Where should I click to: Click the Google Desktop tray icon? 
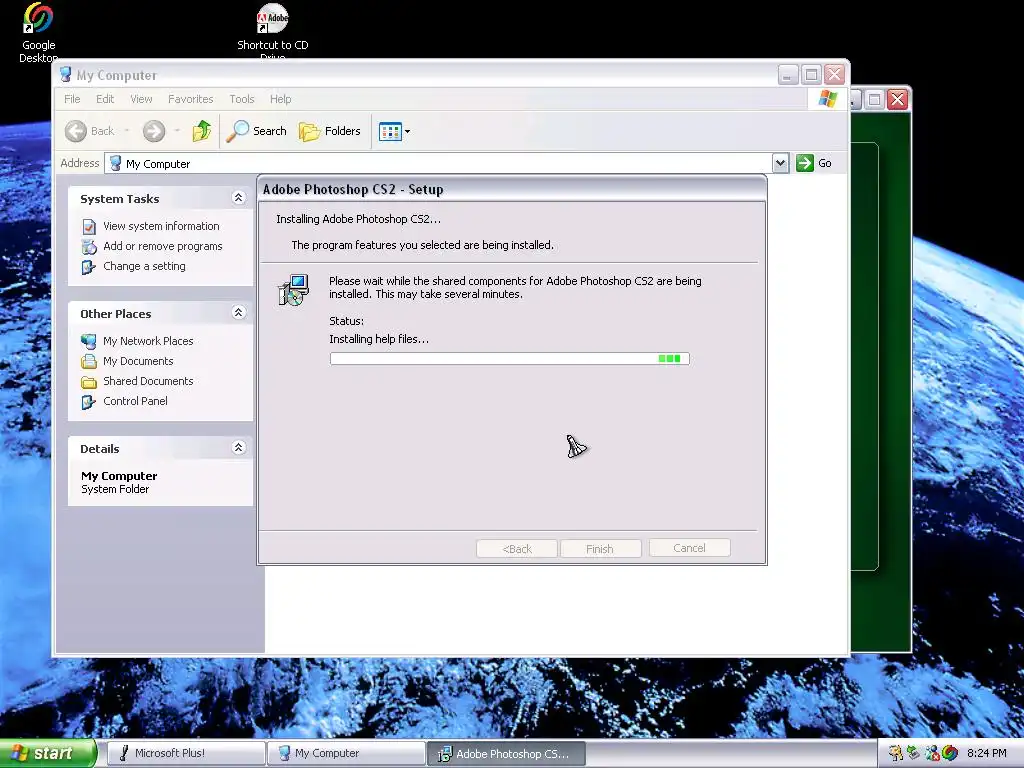[x=950, y=754]
